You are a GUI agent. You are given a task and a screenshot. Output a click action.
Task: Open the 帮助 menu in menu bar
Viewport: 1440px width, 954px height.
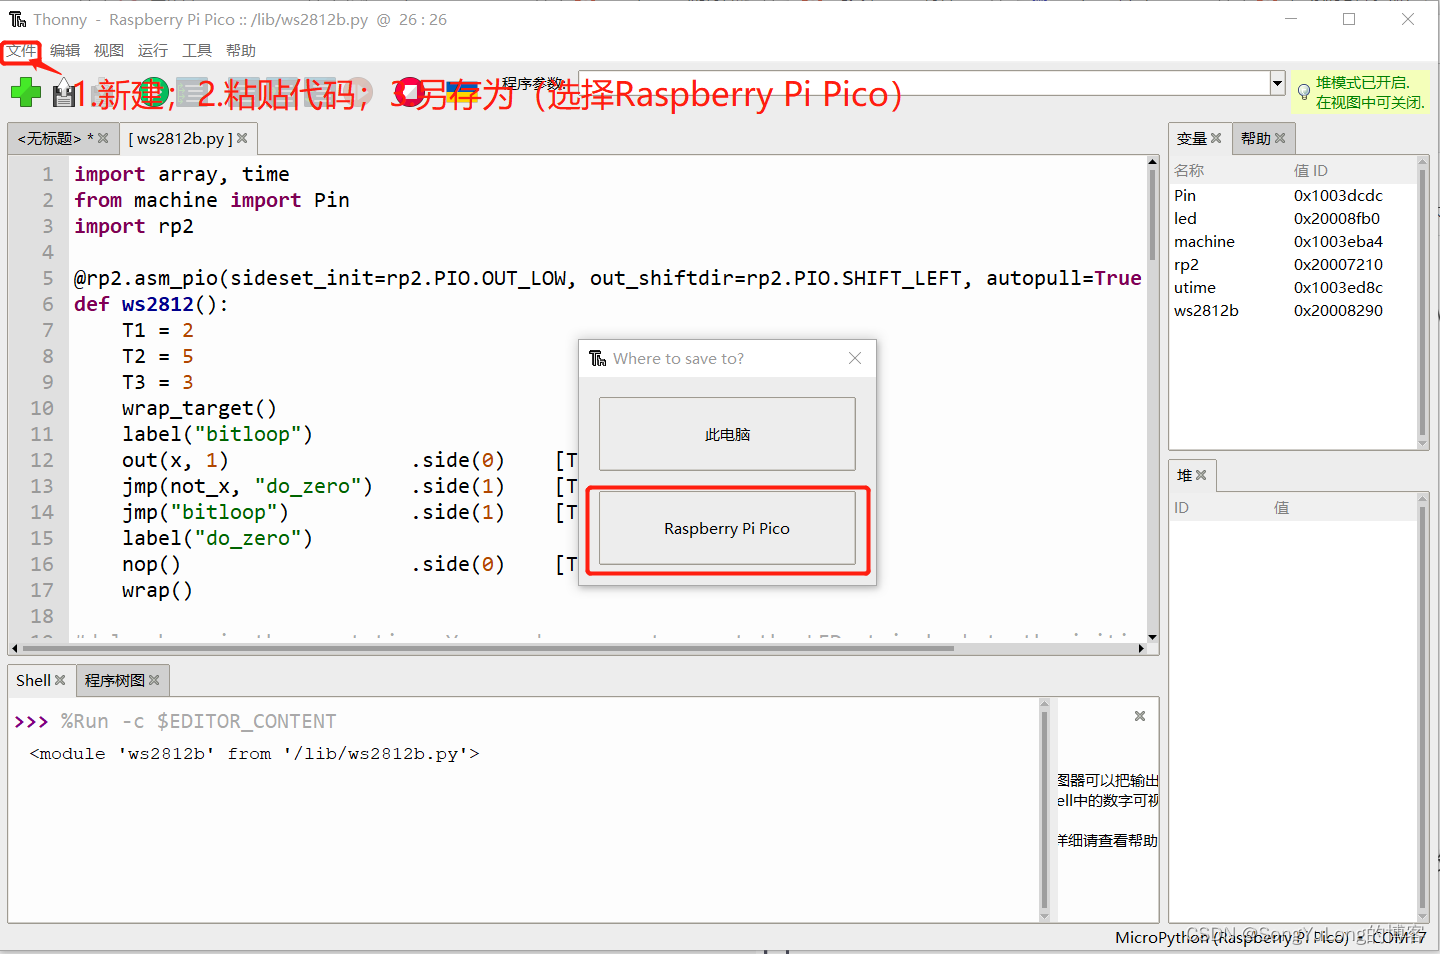pyautogui.click(x=241, y=51)
